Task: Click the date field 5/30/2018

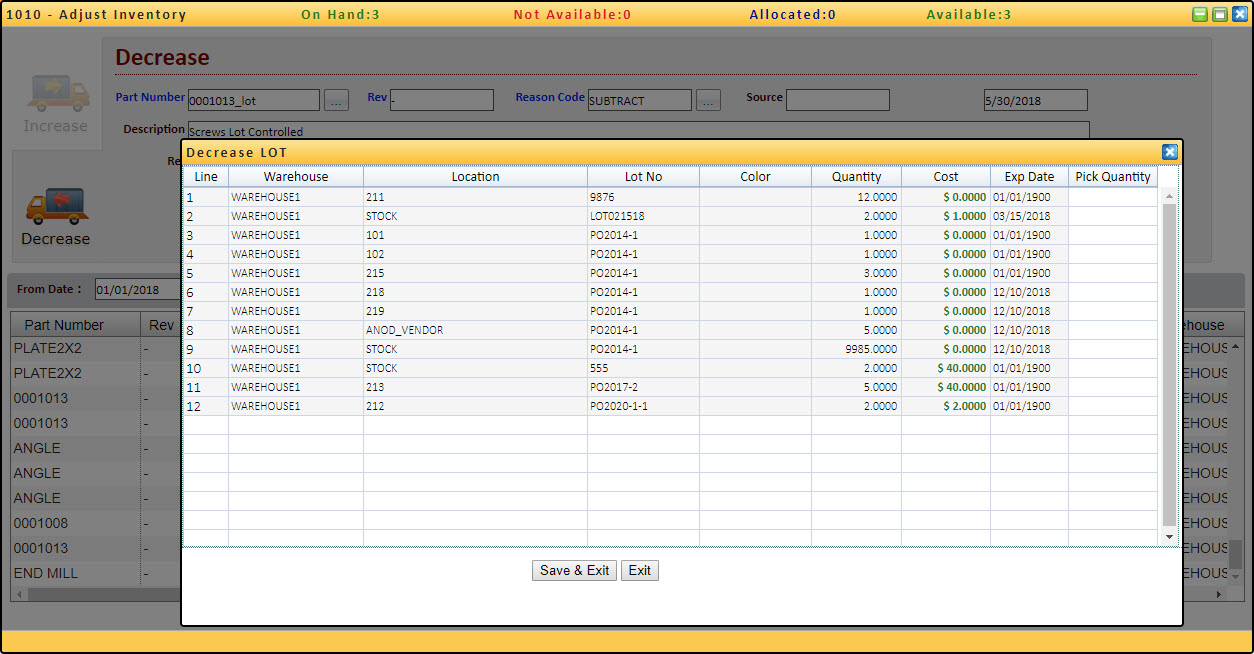Action: pos(1036,100)
